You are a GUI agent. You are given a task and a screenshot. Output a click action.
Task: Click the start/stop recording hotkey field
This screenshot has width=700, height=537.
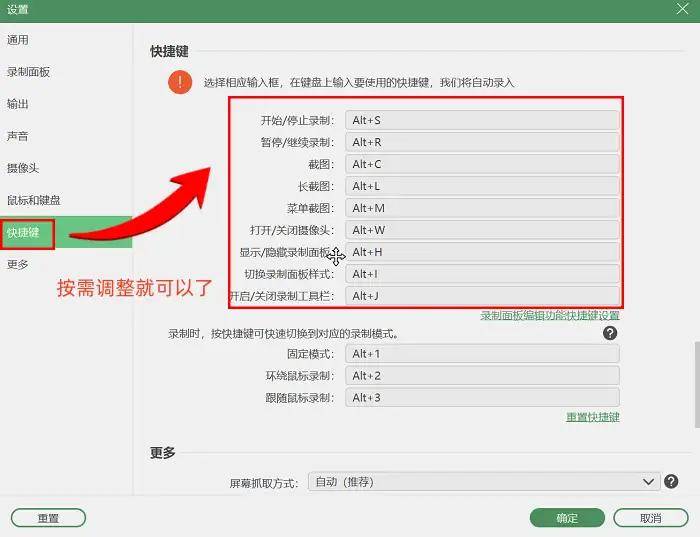click(x=482, y=120)
